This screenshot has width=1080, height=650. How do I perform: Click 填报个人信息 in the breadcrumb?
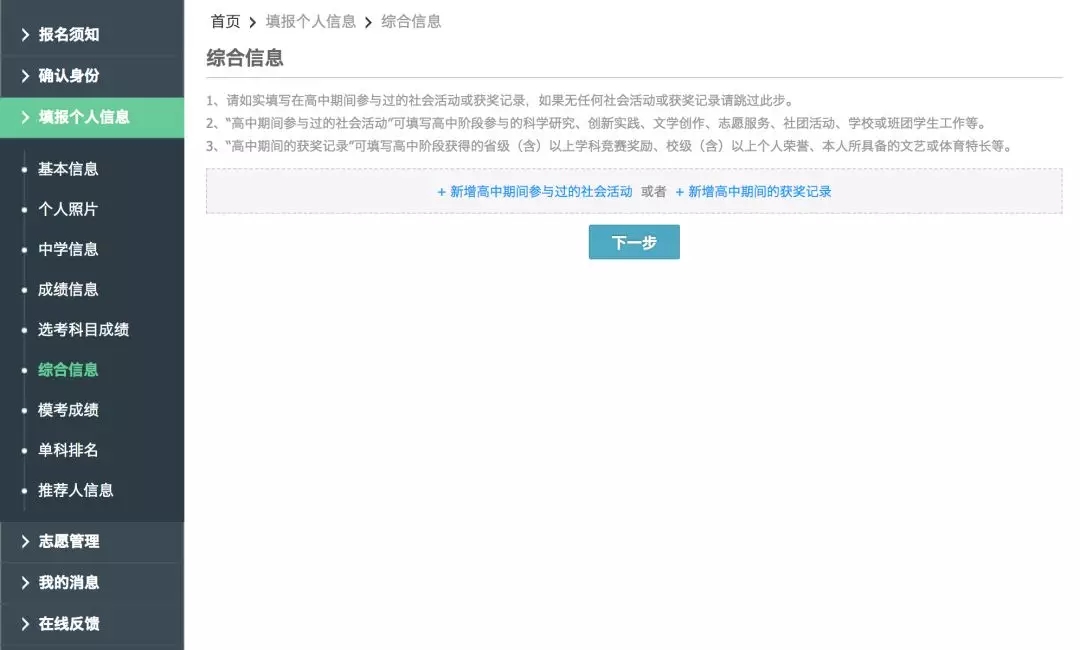[x=310, y=21]
